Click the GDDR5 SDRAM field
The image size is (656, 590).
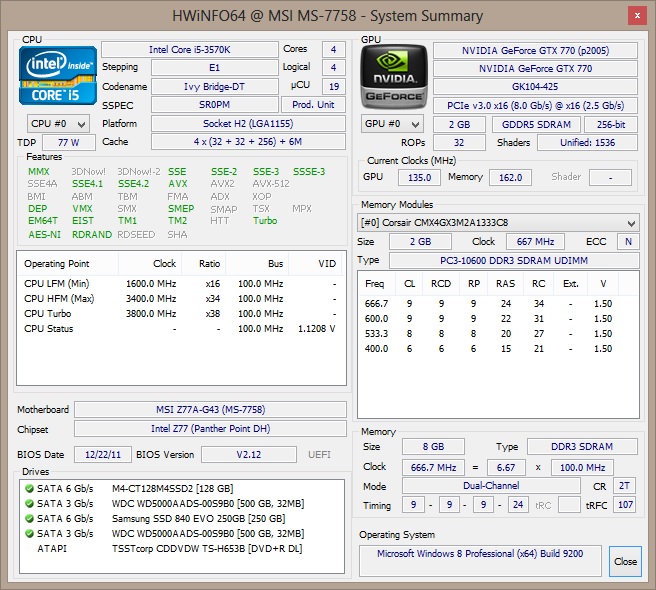click(x=536, y=125)
